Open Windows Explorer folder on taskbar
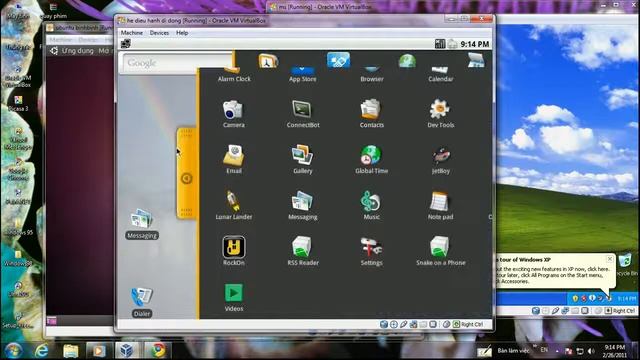 coord(70,351)
